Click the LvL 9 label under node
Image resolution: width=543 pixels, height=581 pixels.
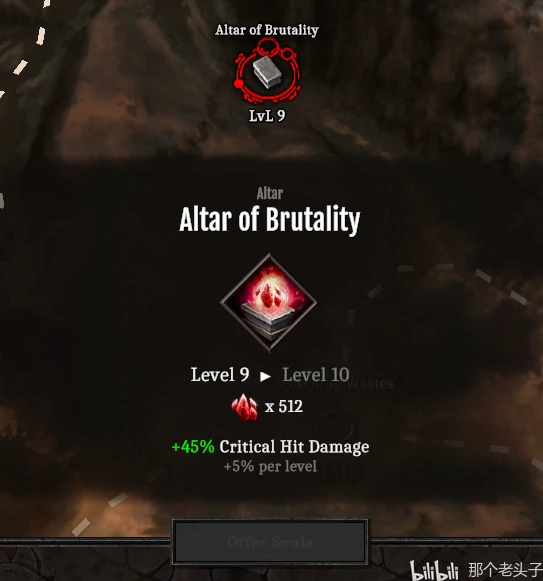point(267,116)
